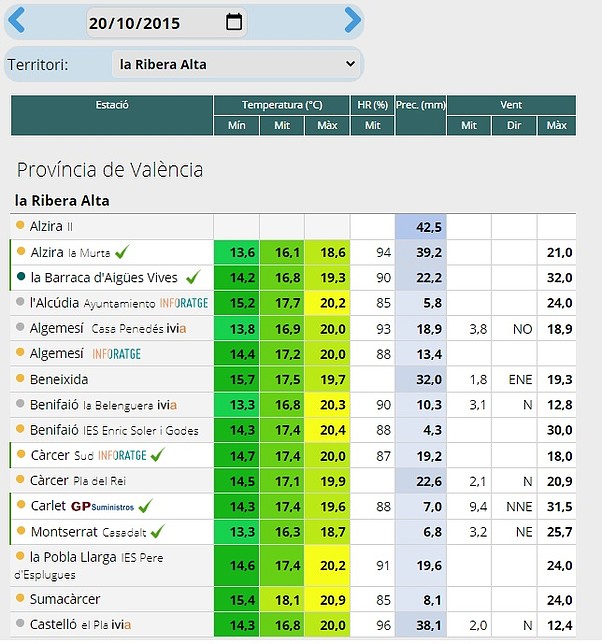Open the Territori dropdown showing la Ribera Alta
Screen dimensions: 602x644
pyautogui.click(x=237, y=64)
